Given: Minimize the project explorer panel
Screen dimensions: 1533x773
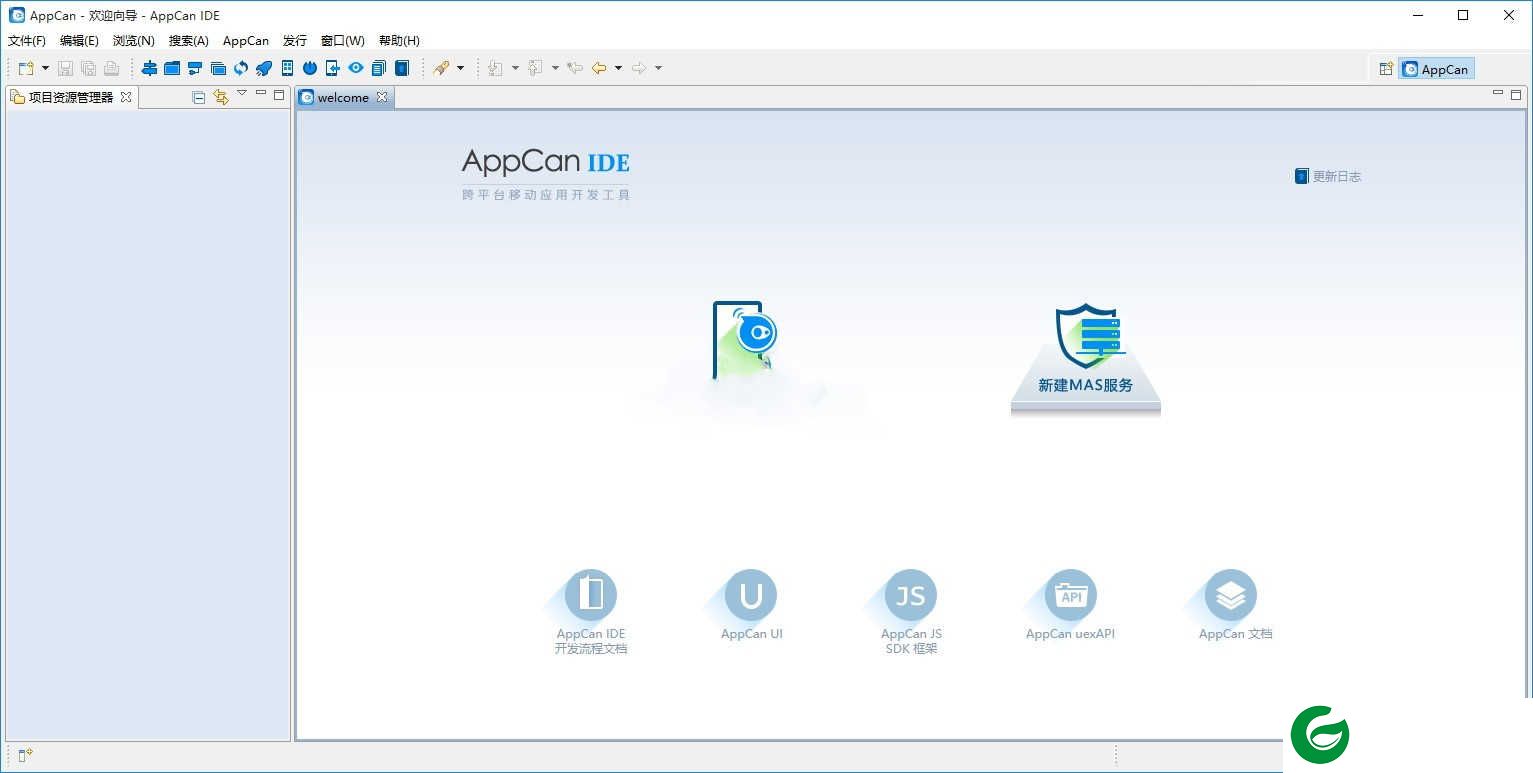Looking at the screenshot, I should point(261,93).
